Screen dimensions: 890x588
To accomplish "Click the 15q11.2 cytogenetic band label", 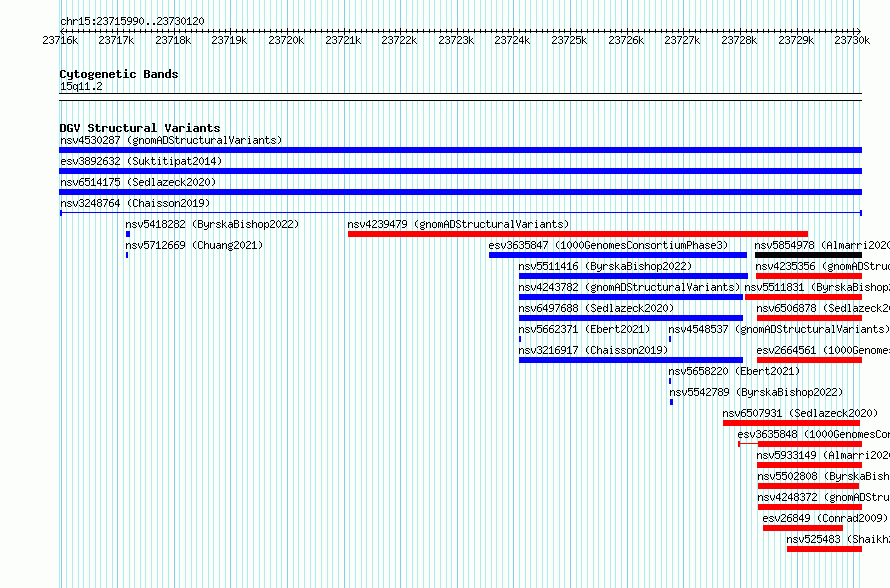I will click(81, 86).
